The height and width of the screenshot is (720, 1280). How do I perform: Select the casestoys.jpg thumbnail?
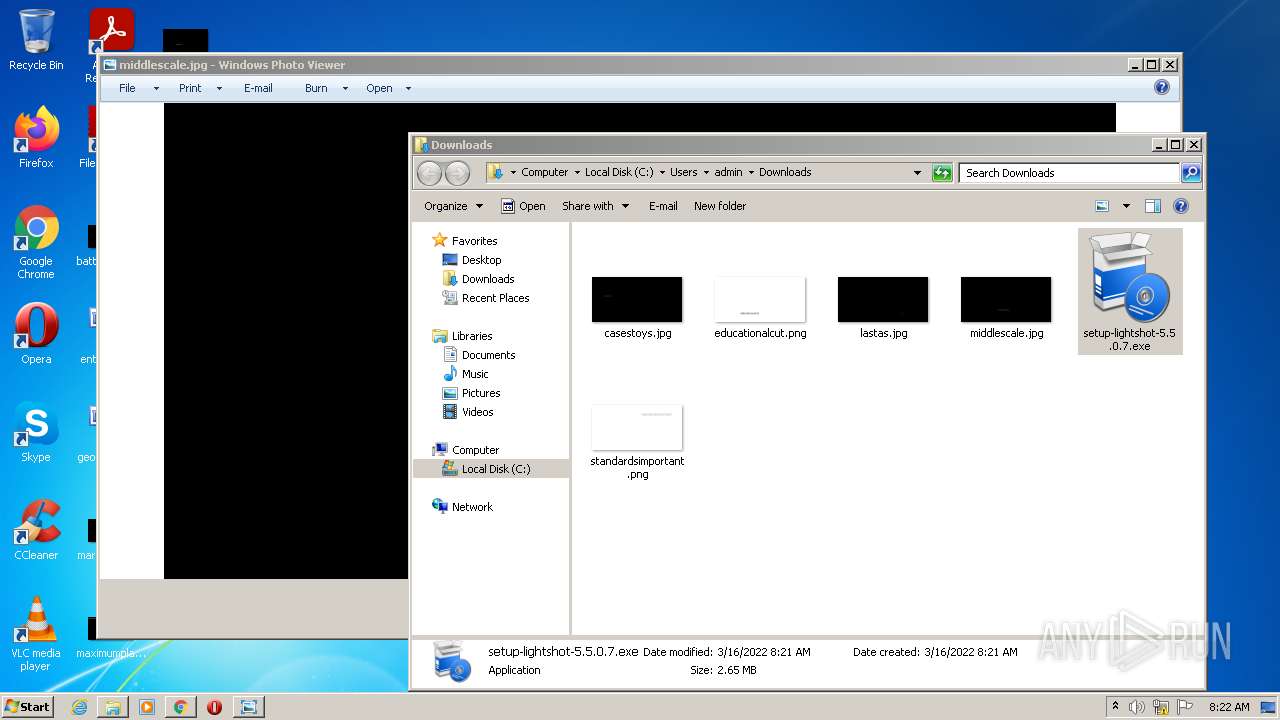coord(637,300)
